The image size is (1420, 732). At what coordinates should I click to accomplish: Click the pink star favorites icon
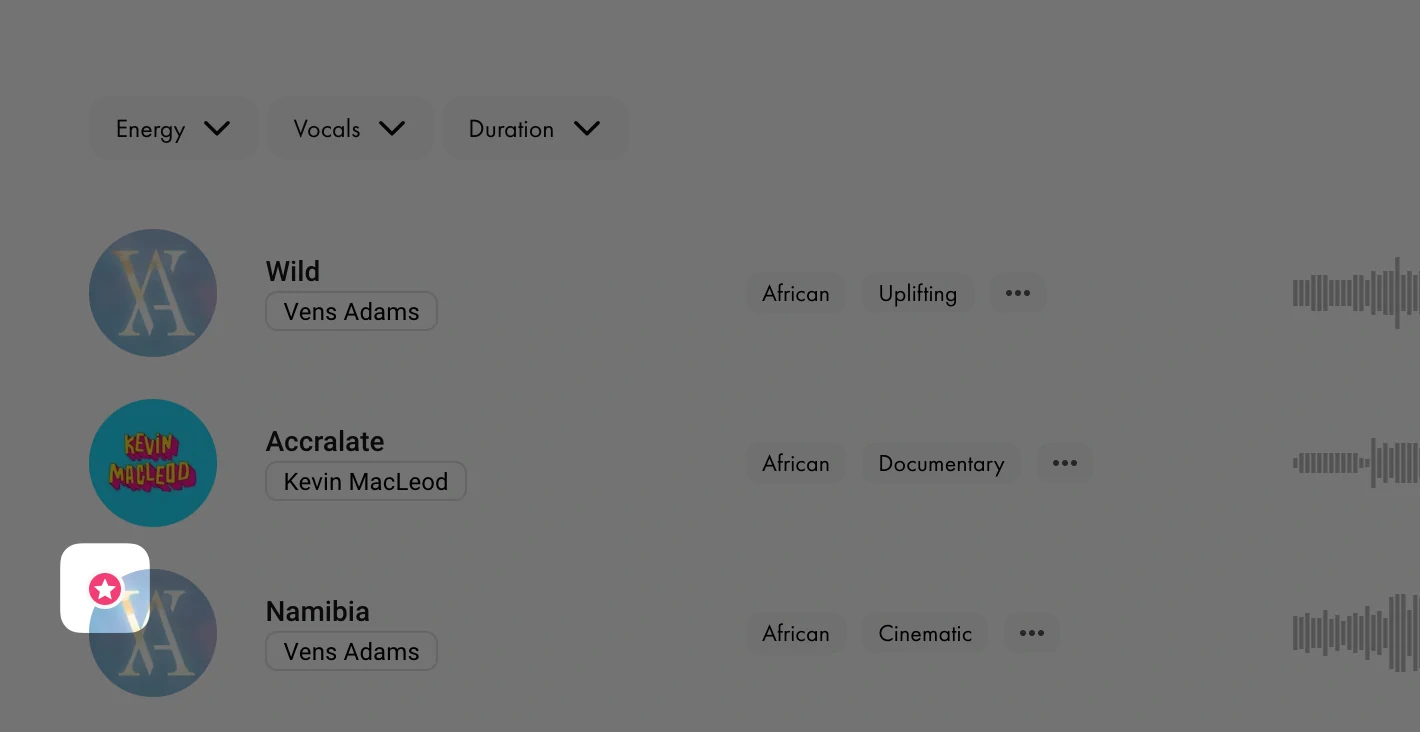[105, 589]
